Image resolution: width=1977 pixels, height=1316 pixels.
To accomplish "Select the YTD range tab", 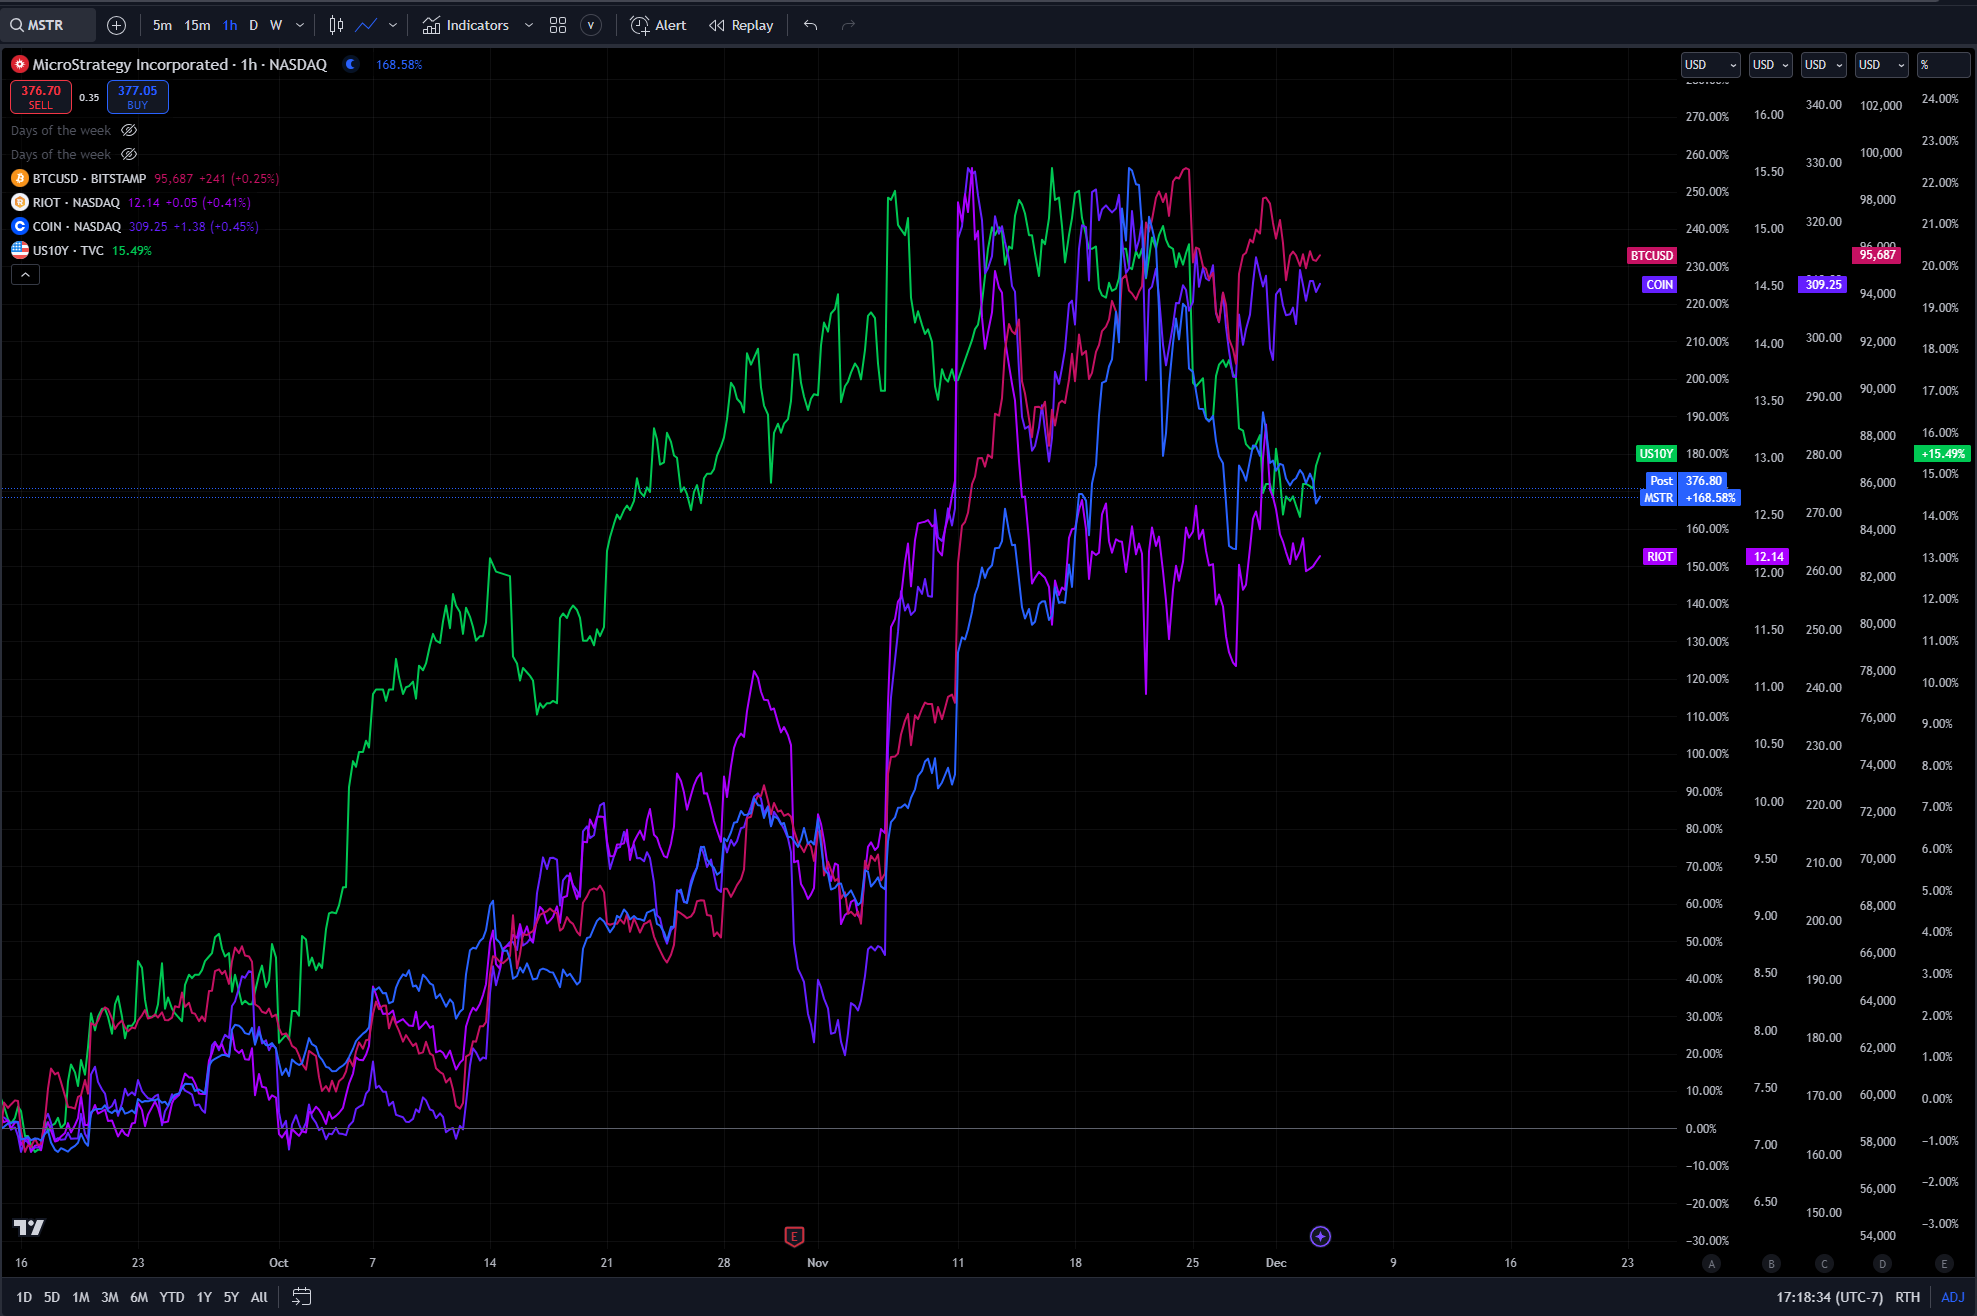I will [x=171, y=1296].
